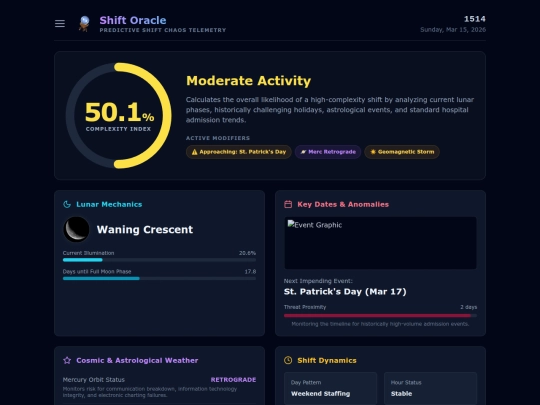Image resolution: width=540 pixels, height=405 pixels.
Task: Click the Event Graphic image placeholder
Action: (x=381, y=243)
